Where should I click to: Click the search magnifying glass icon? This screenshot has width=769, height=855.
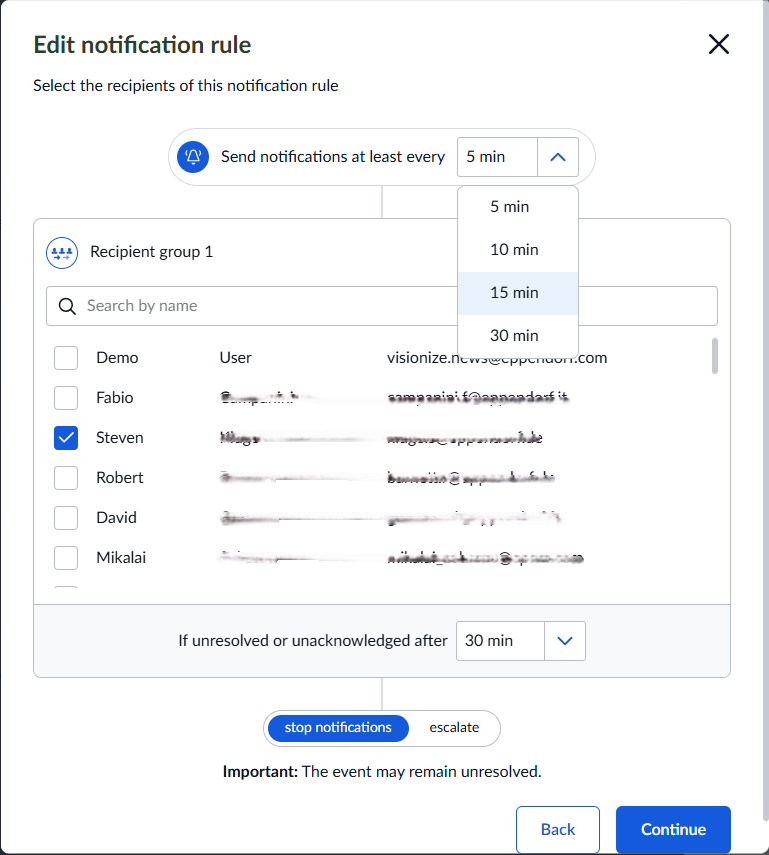click(67, 305)
